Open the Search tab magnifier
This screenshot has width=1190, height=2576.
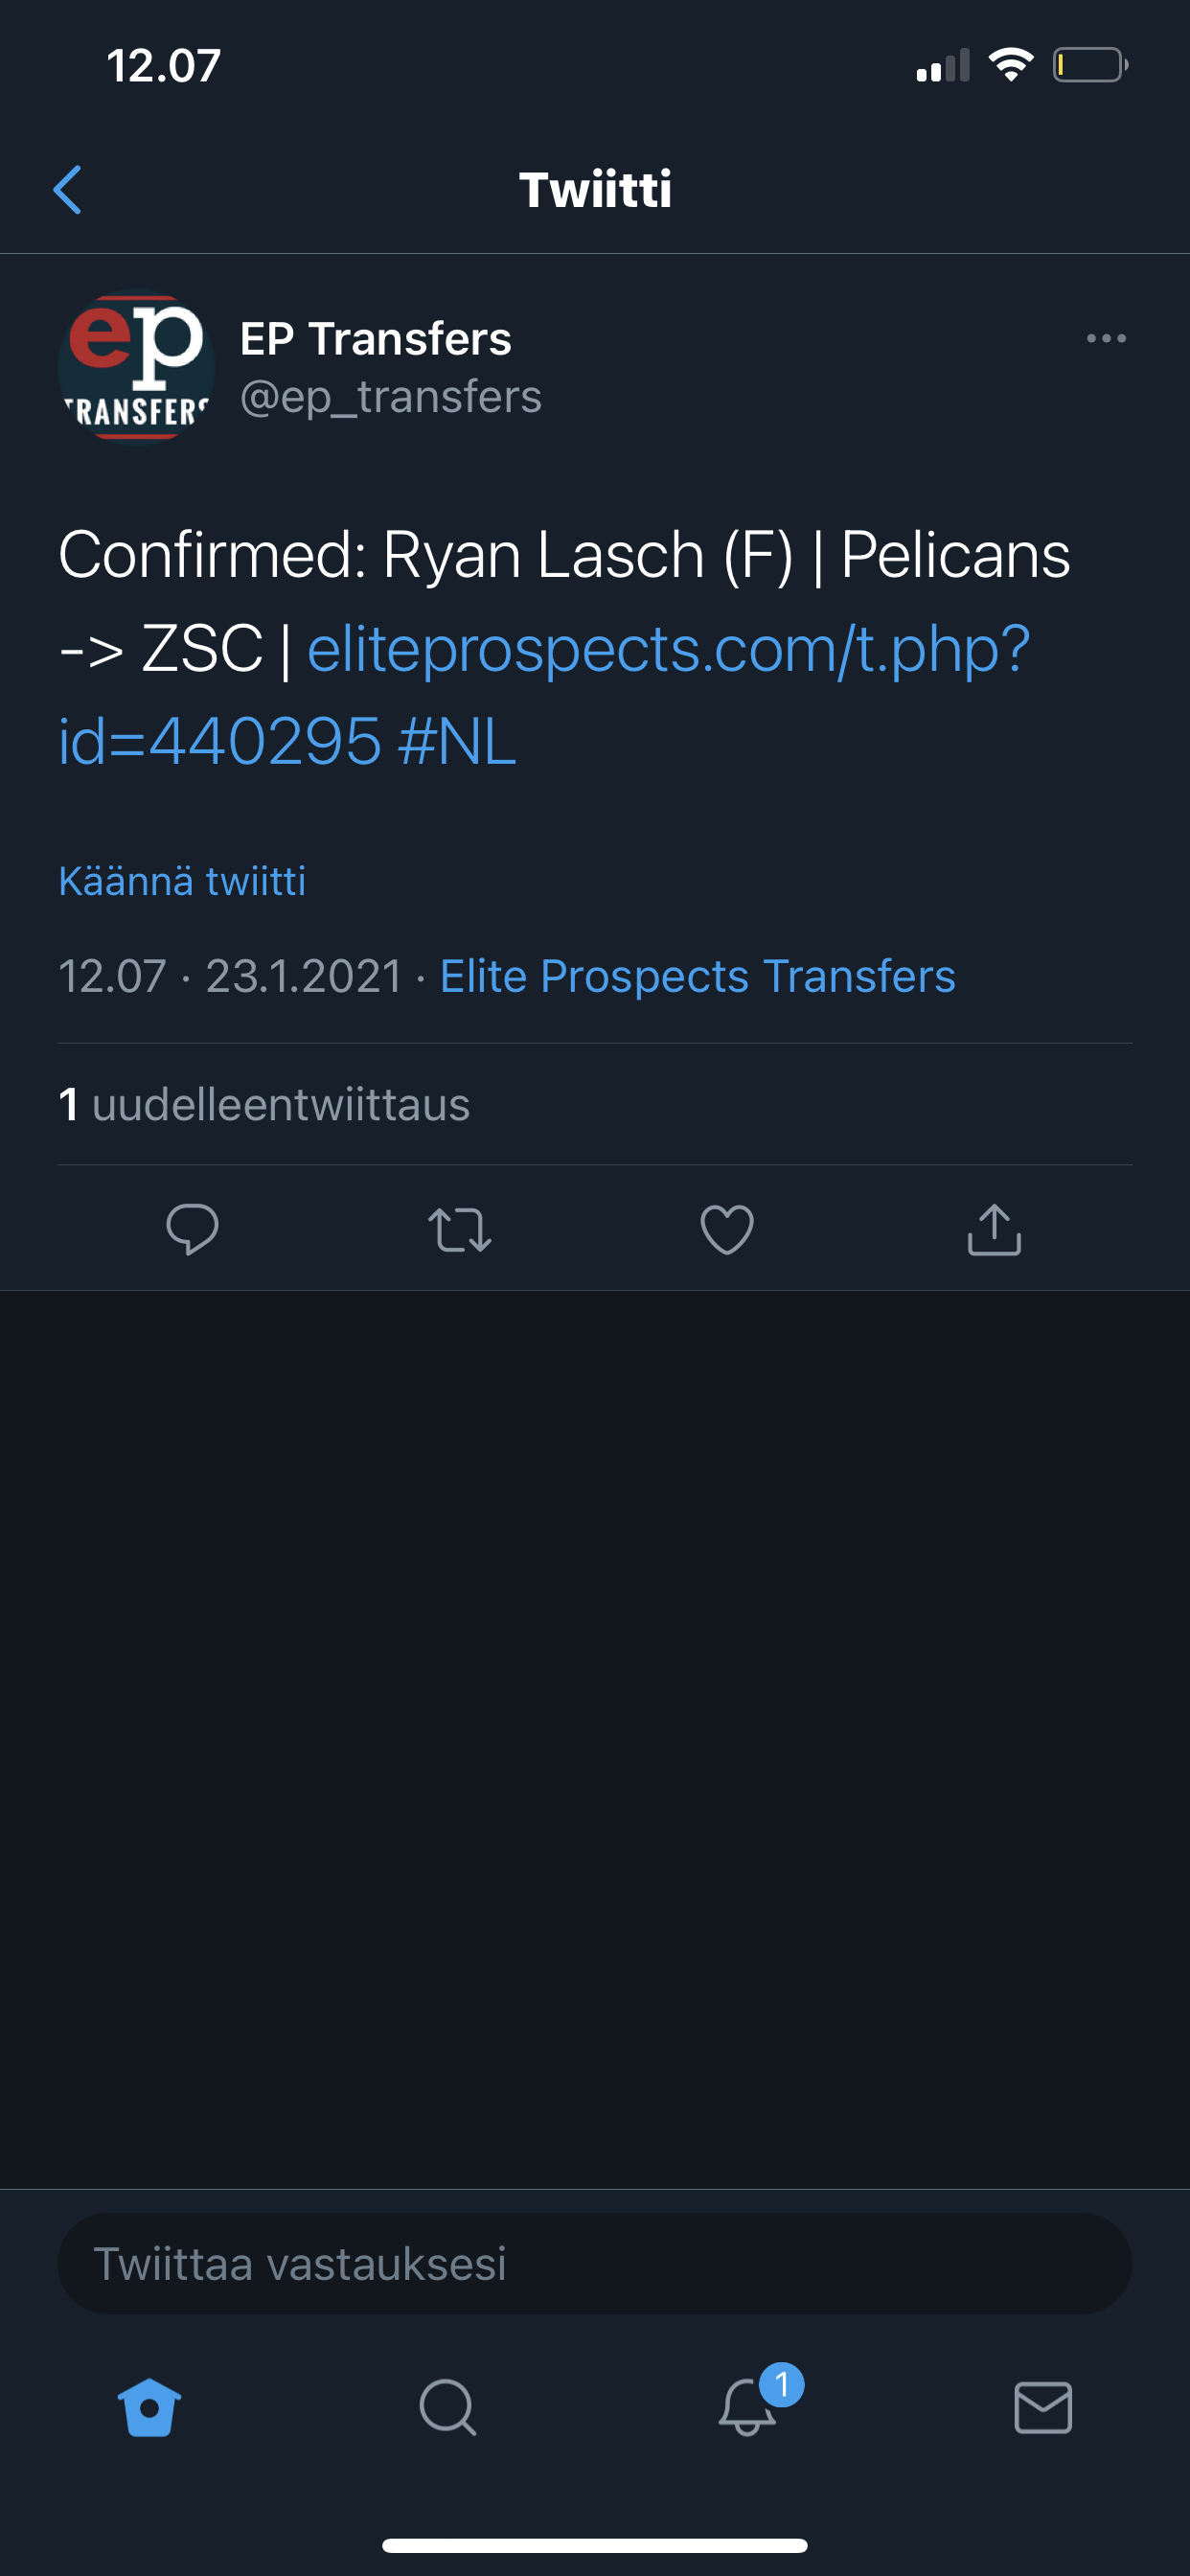pos(447,2407)
